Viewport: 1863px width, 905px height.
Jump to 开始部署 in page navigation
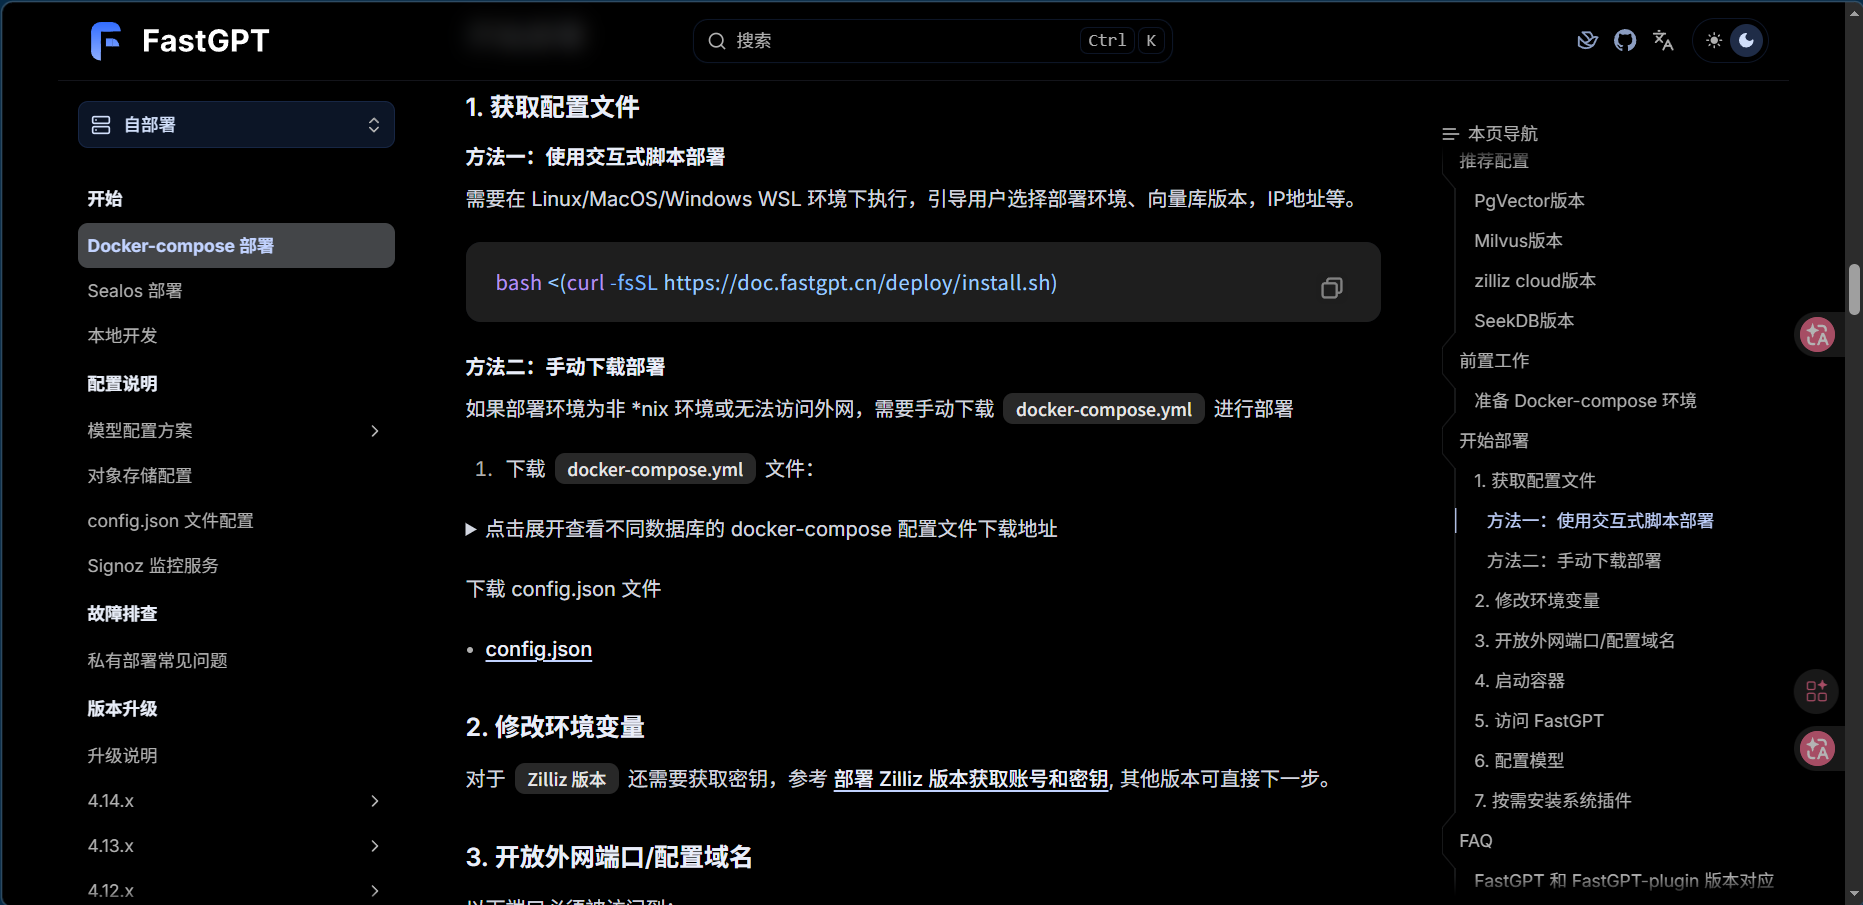tap(1494, 441)
